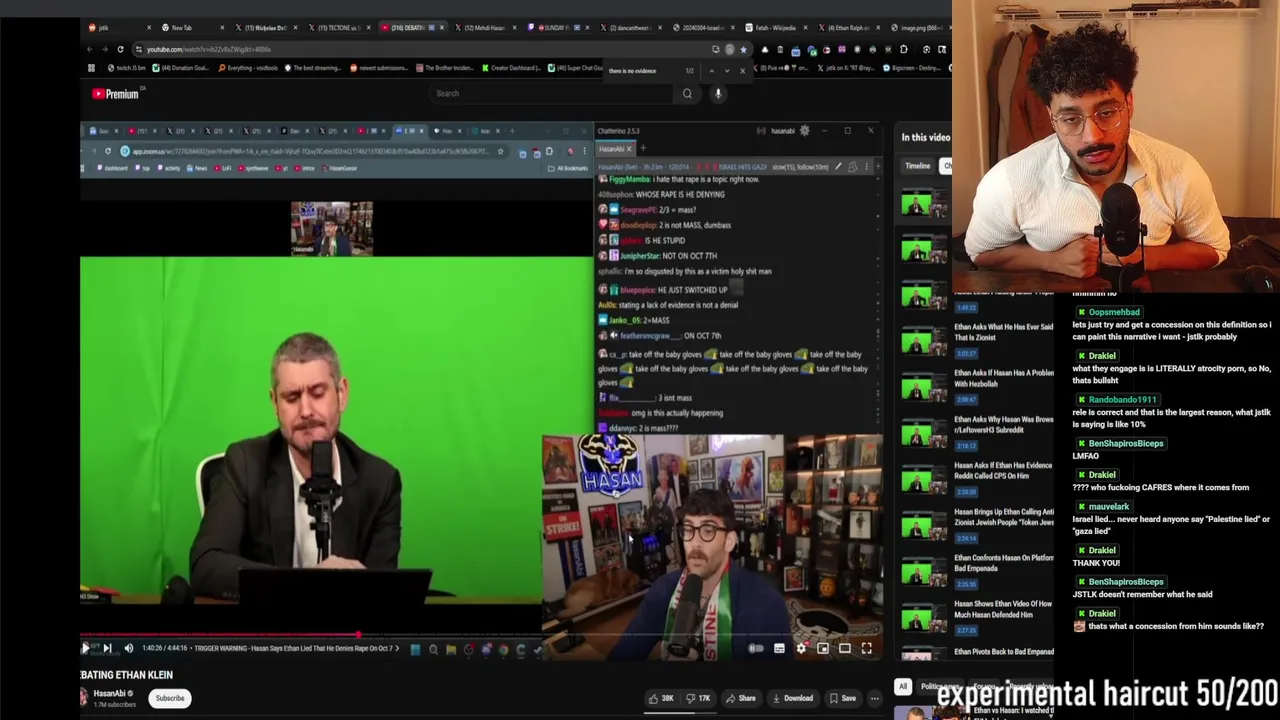This screenshot has height=720, width=1280.
Task: Focus the YouTube search field
Action: tap(553, 93)
